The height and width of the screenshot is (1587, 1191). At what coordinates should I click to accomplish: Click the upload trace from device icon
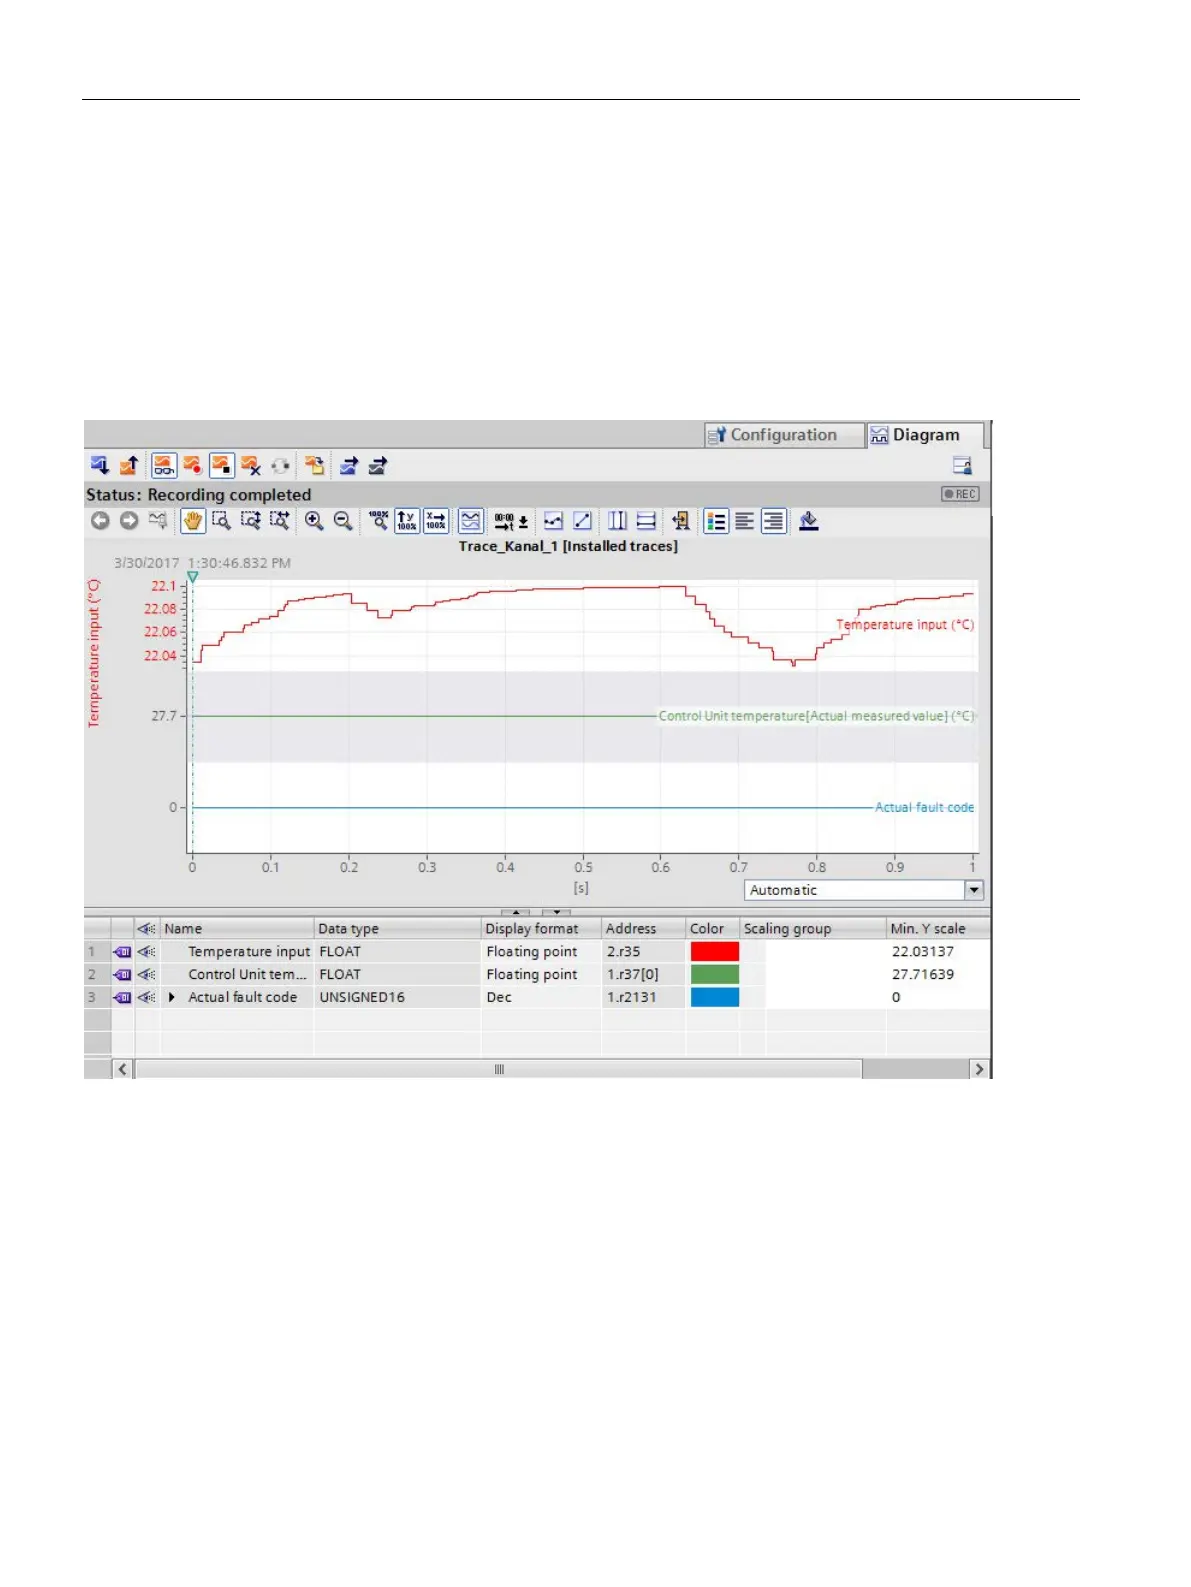[129, 466]
